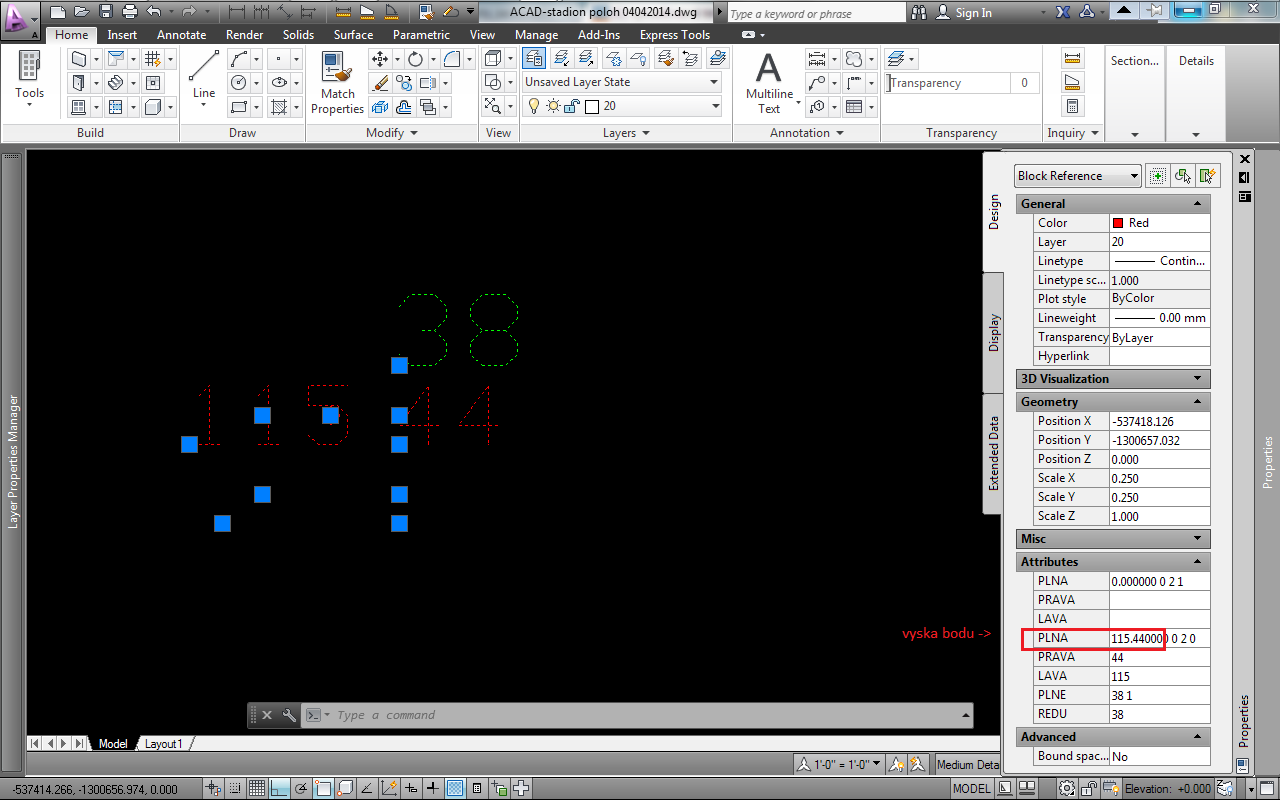Click the Move tool in Modify
1280x800 pixels.
[x=379, y=59]
